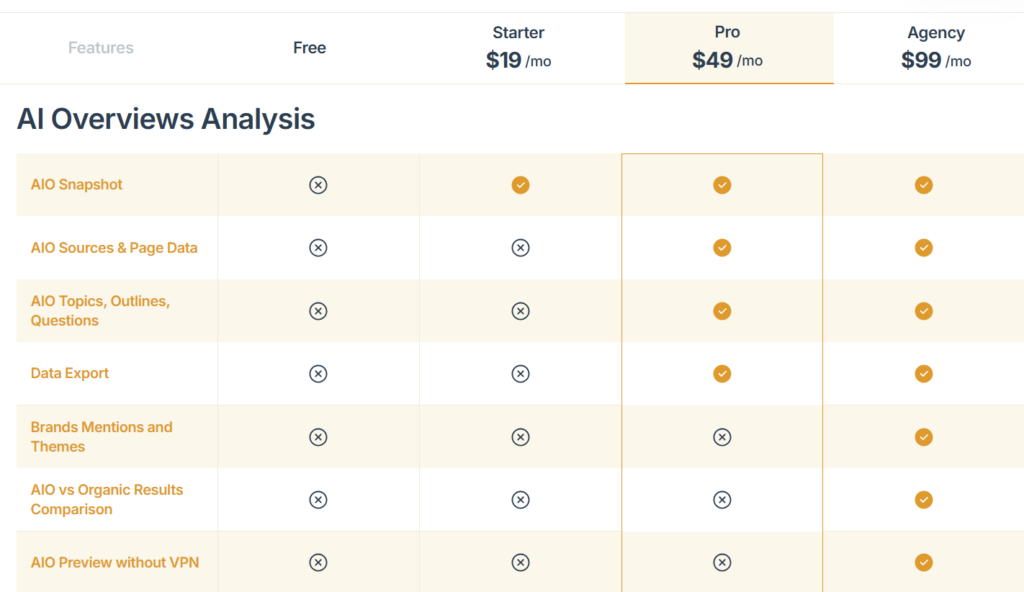This screenshot has width=1024, height=592.
Task: Click Agency checkmark for AIO Snapshot
Action: (x=924, y=185)
